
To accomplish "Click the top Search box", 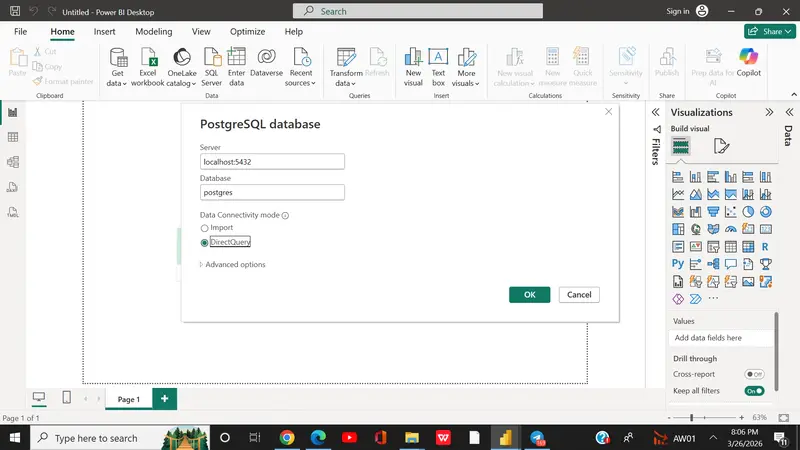I will pos(417,11).
